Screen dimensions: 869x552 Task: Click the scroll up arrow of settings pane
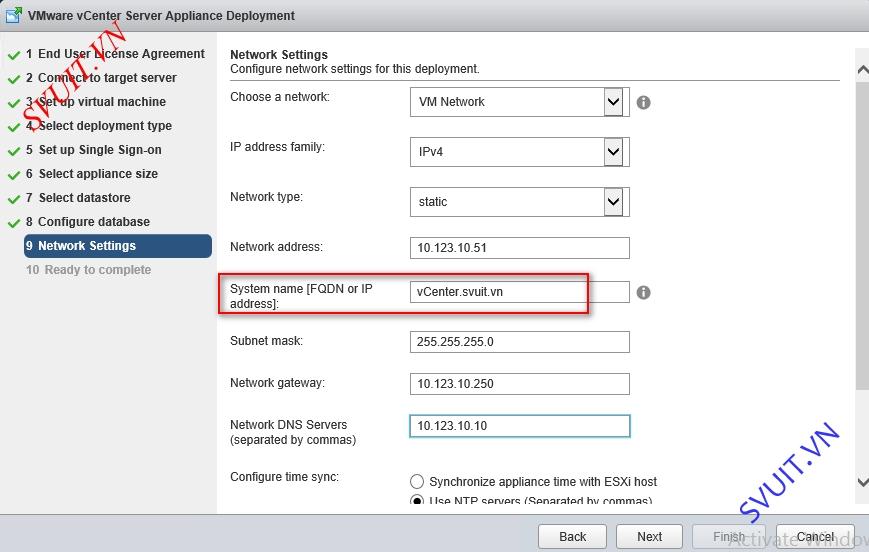(862, 70)
